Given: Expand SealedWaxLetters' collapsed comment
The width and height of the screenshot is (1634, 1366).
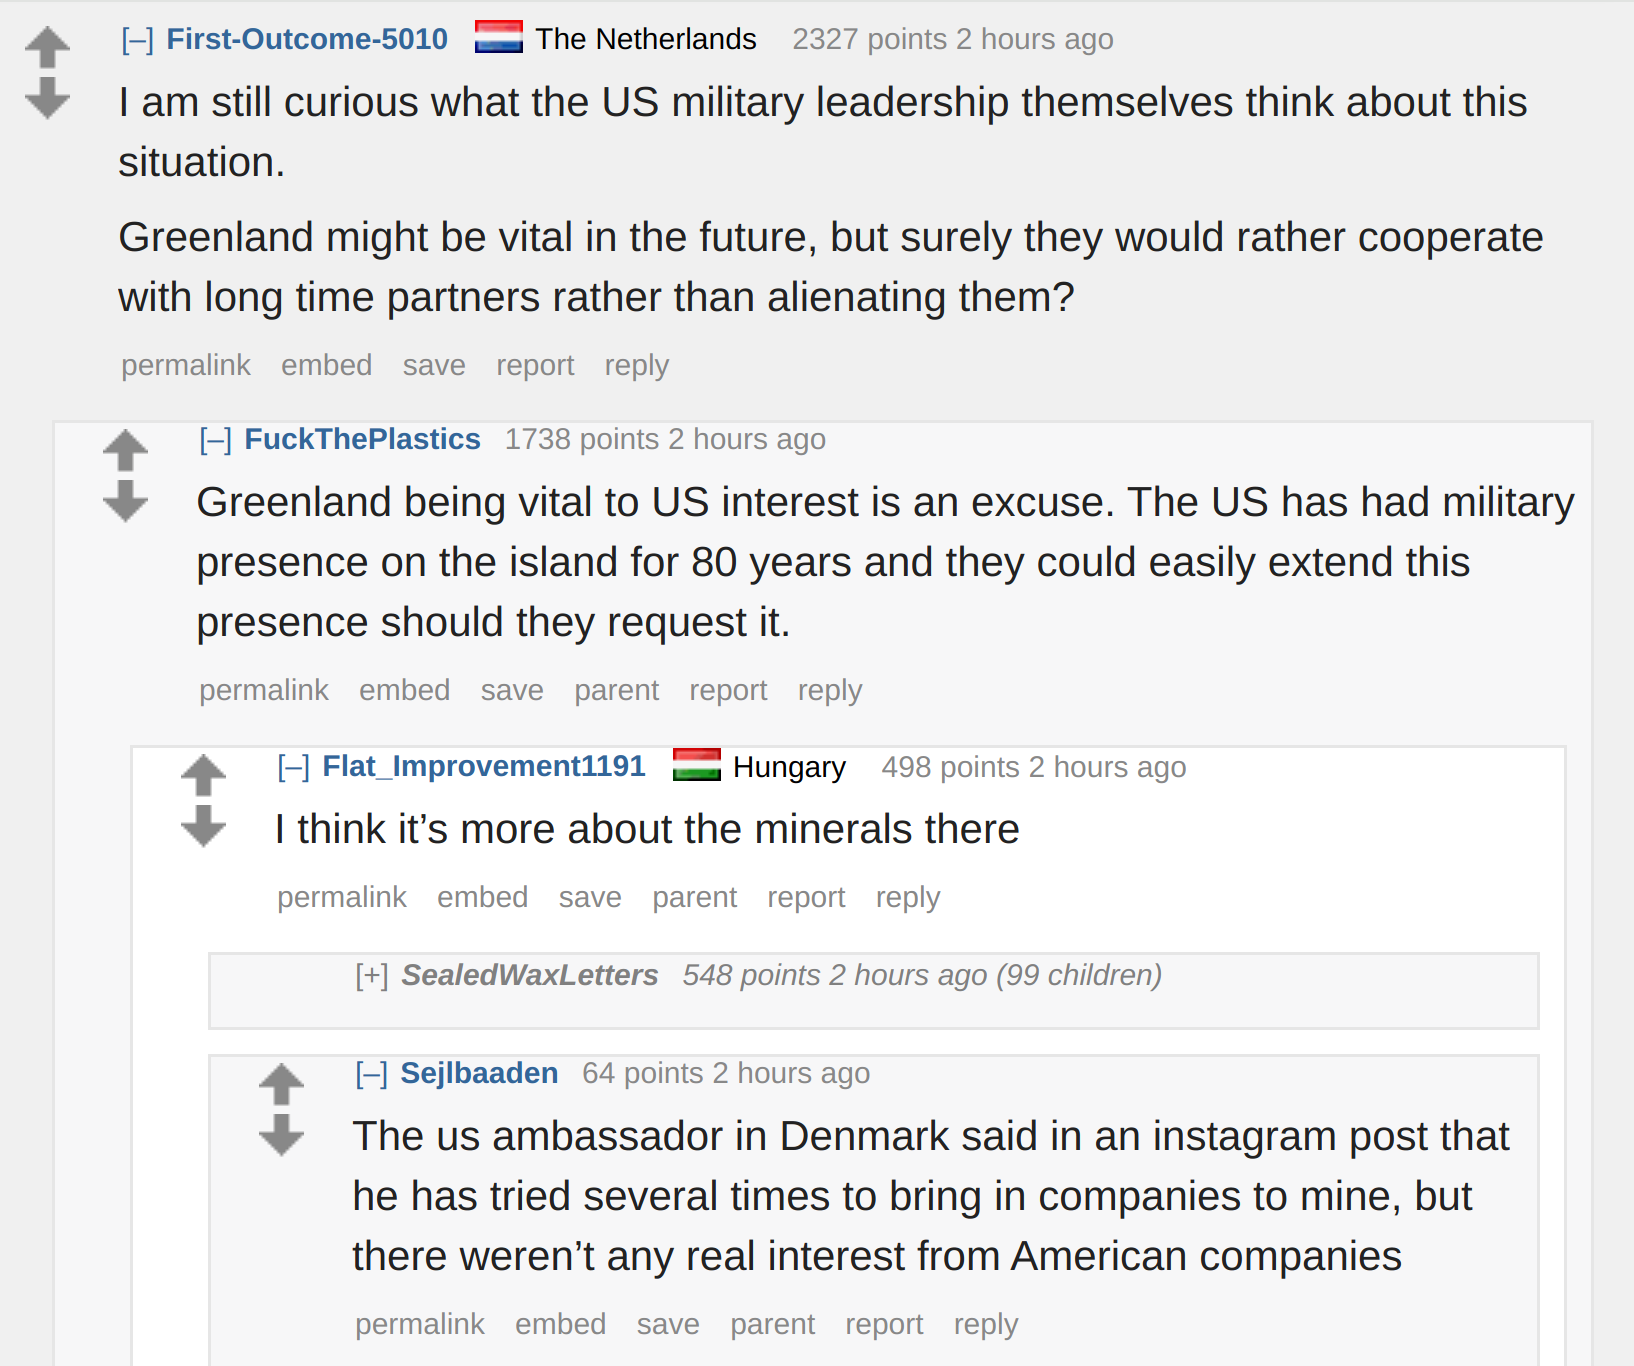Looking at the screenshot, I should pyautogui.click(x=372, y=975).
